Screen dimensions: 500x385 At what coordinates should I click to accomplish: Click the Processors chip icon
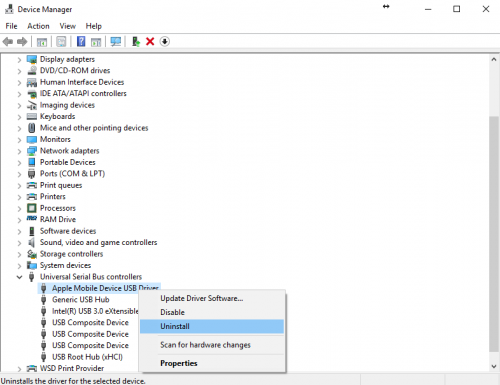point(32,208)
